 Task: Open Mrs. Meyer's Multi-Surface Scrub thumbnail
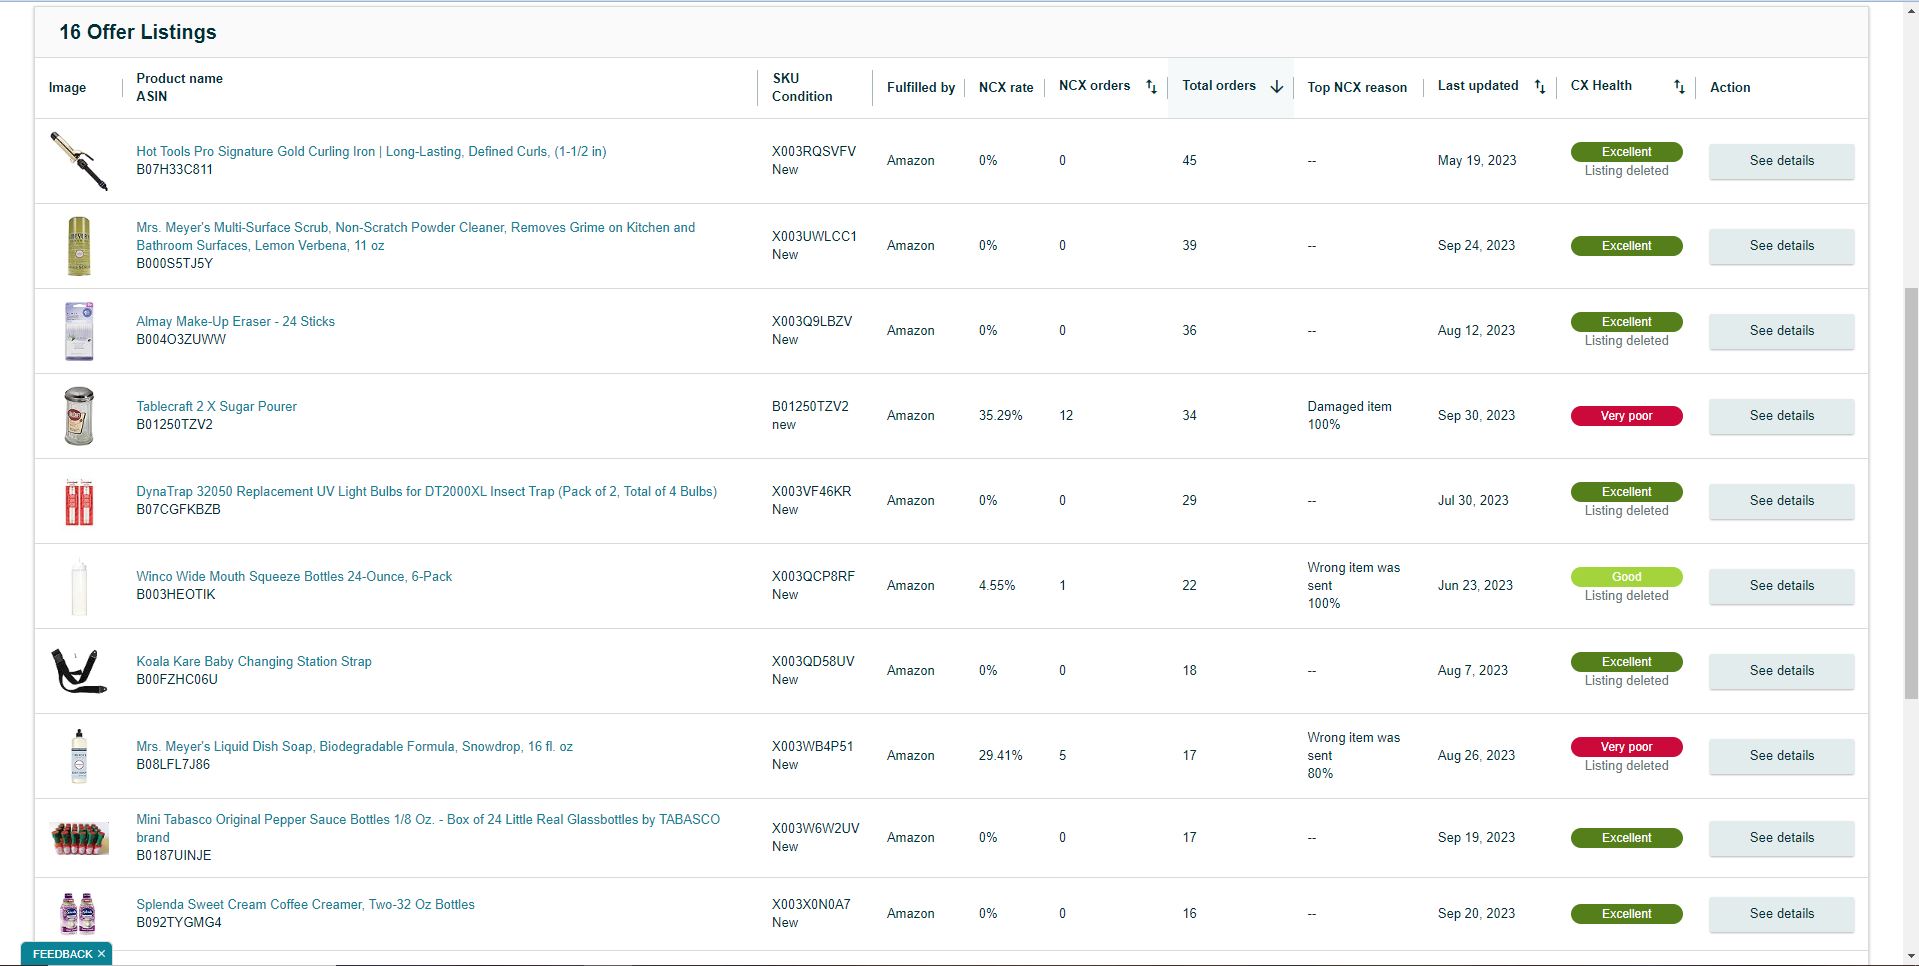pos(79,246)
